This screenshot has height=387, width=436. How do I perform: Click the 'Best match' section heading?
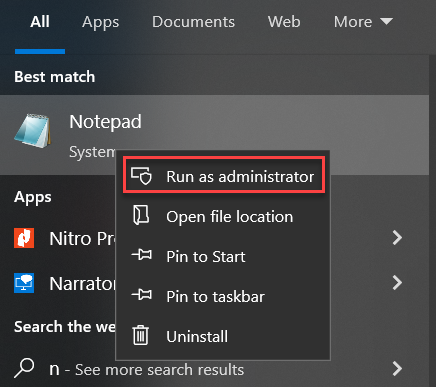[55, 77]
